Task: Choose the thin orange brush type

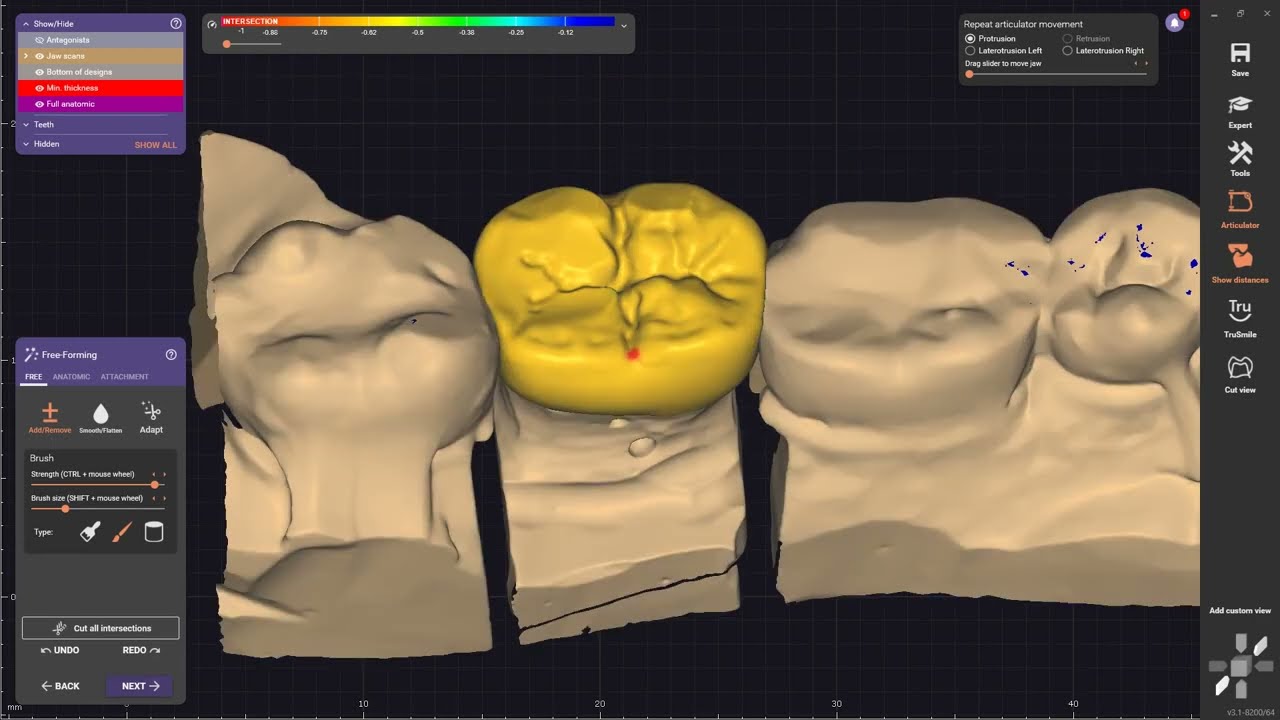Action: (x=122, y=532)
